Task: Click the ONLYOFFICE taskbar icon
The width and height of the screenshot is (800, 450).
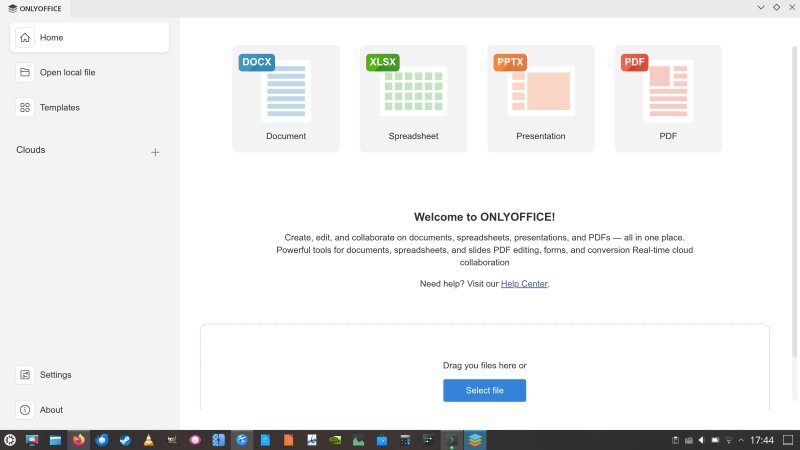Action: [x=475, y=440]
